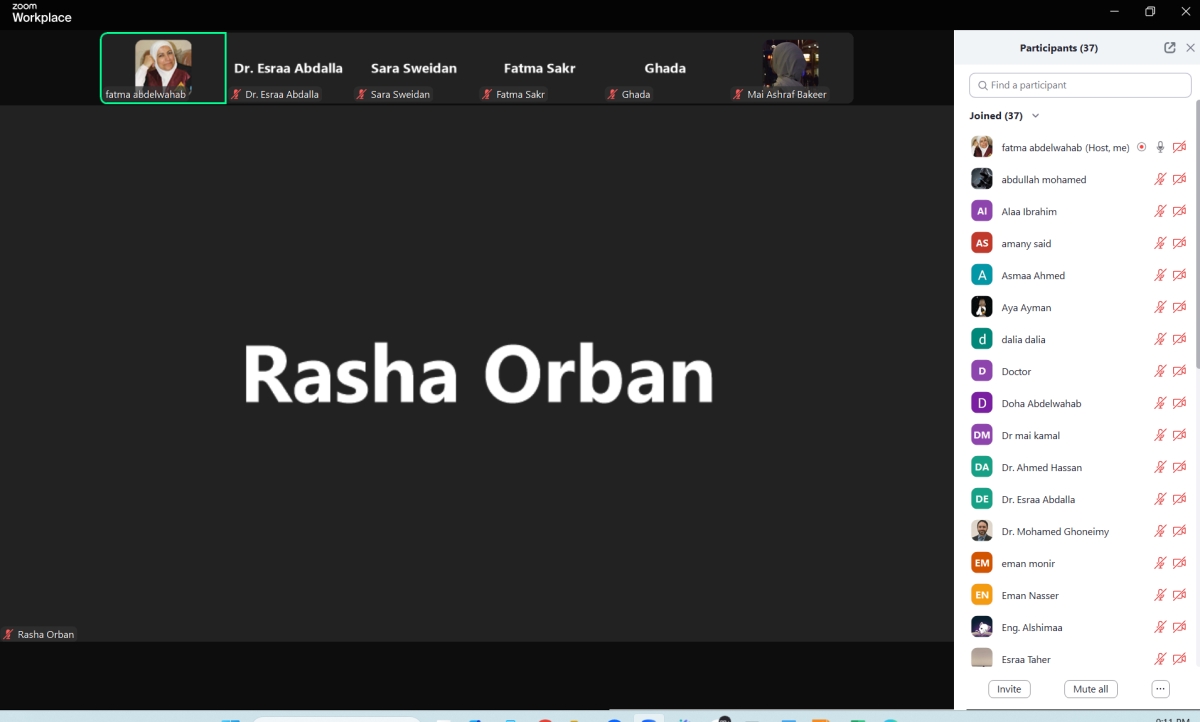Image resolution: width=1200 pixels, height=722 pixels.
Task: Select Eman Nasser from the participants list
Action: coord(1030,595)
